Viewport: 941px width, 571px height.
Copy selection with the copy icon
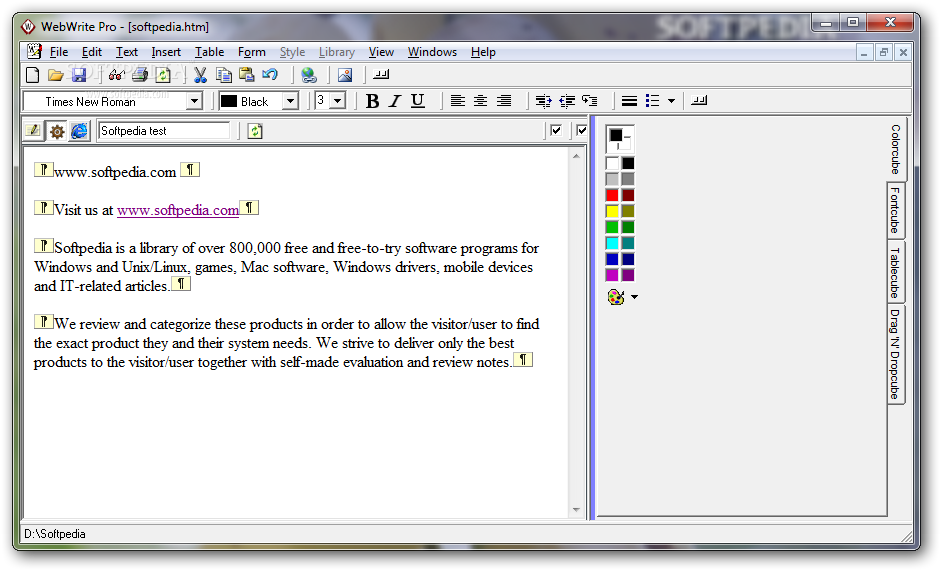point(224,75)
